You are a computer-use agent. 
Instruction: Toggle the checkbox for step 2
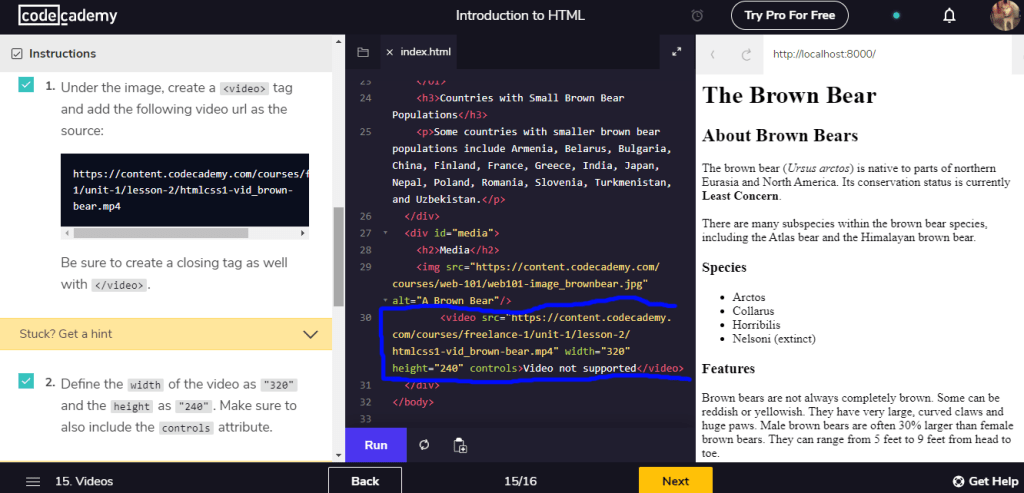pos(26,383)
